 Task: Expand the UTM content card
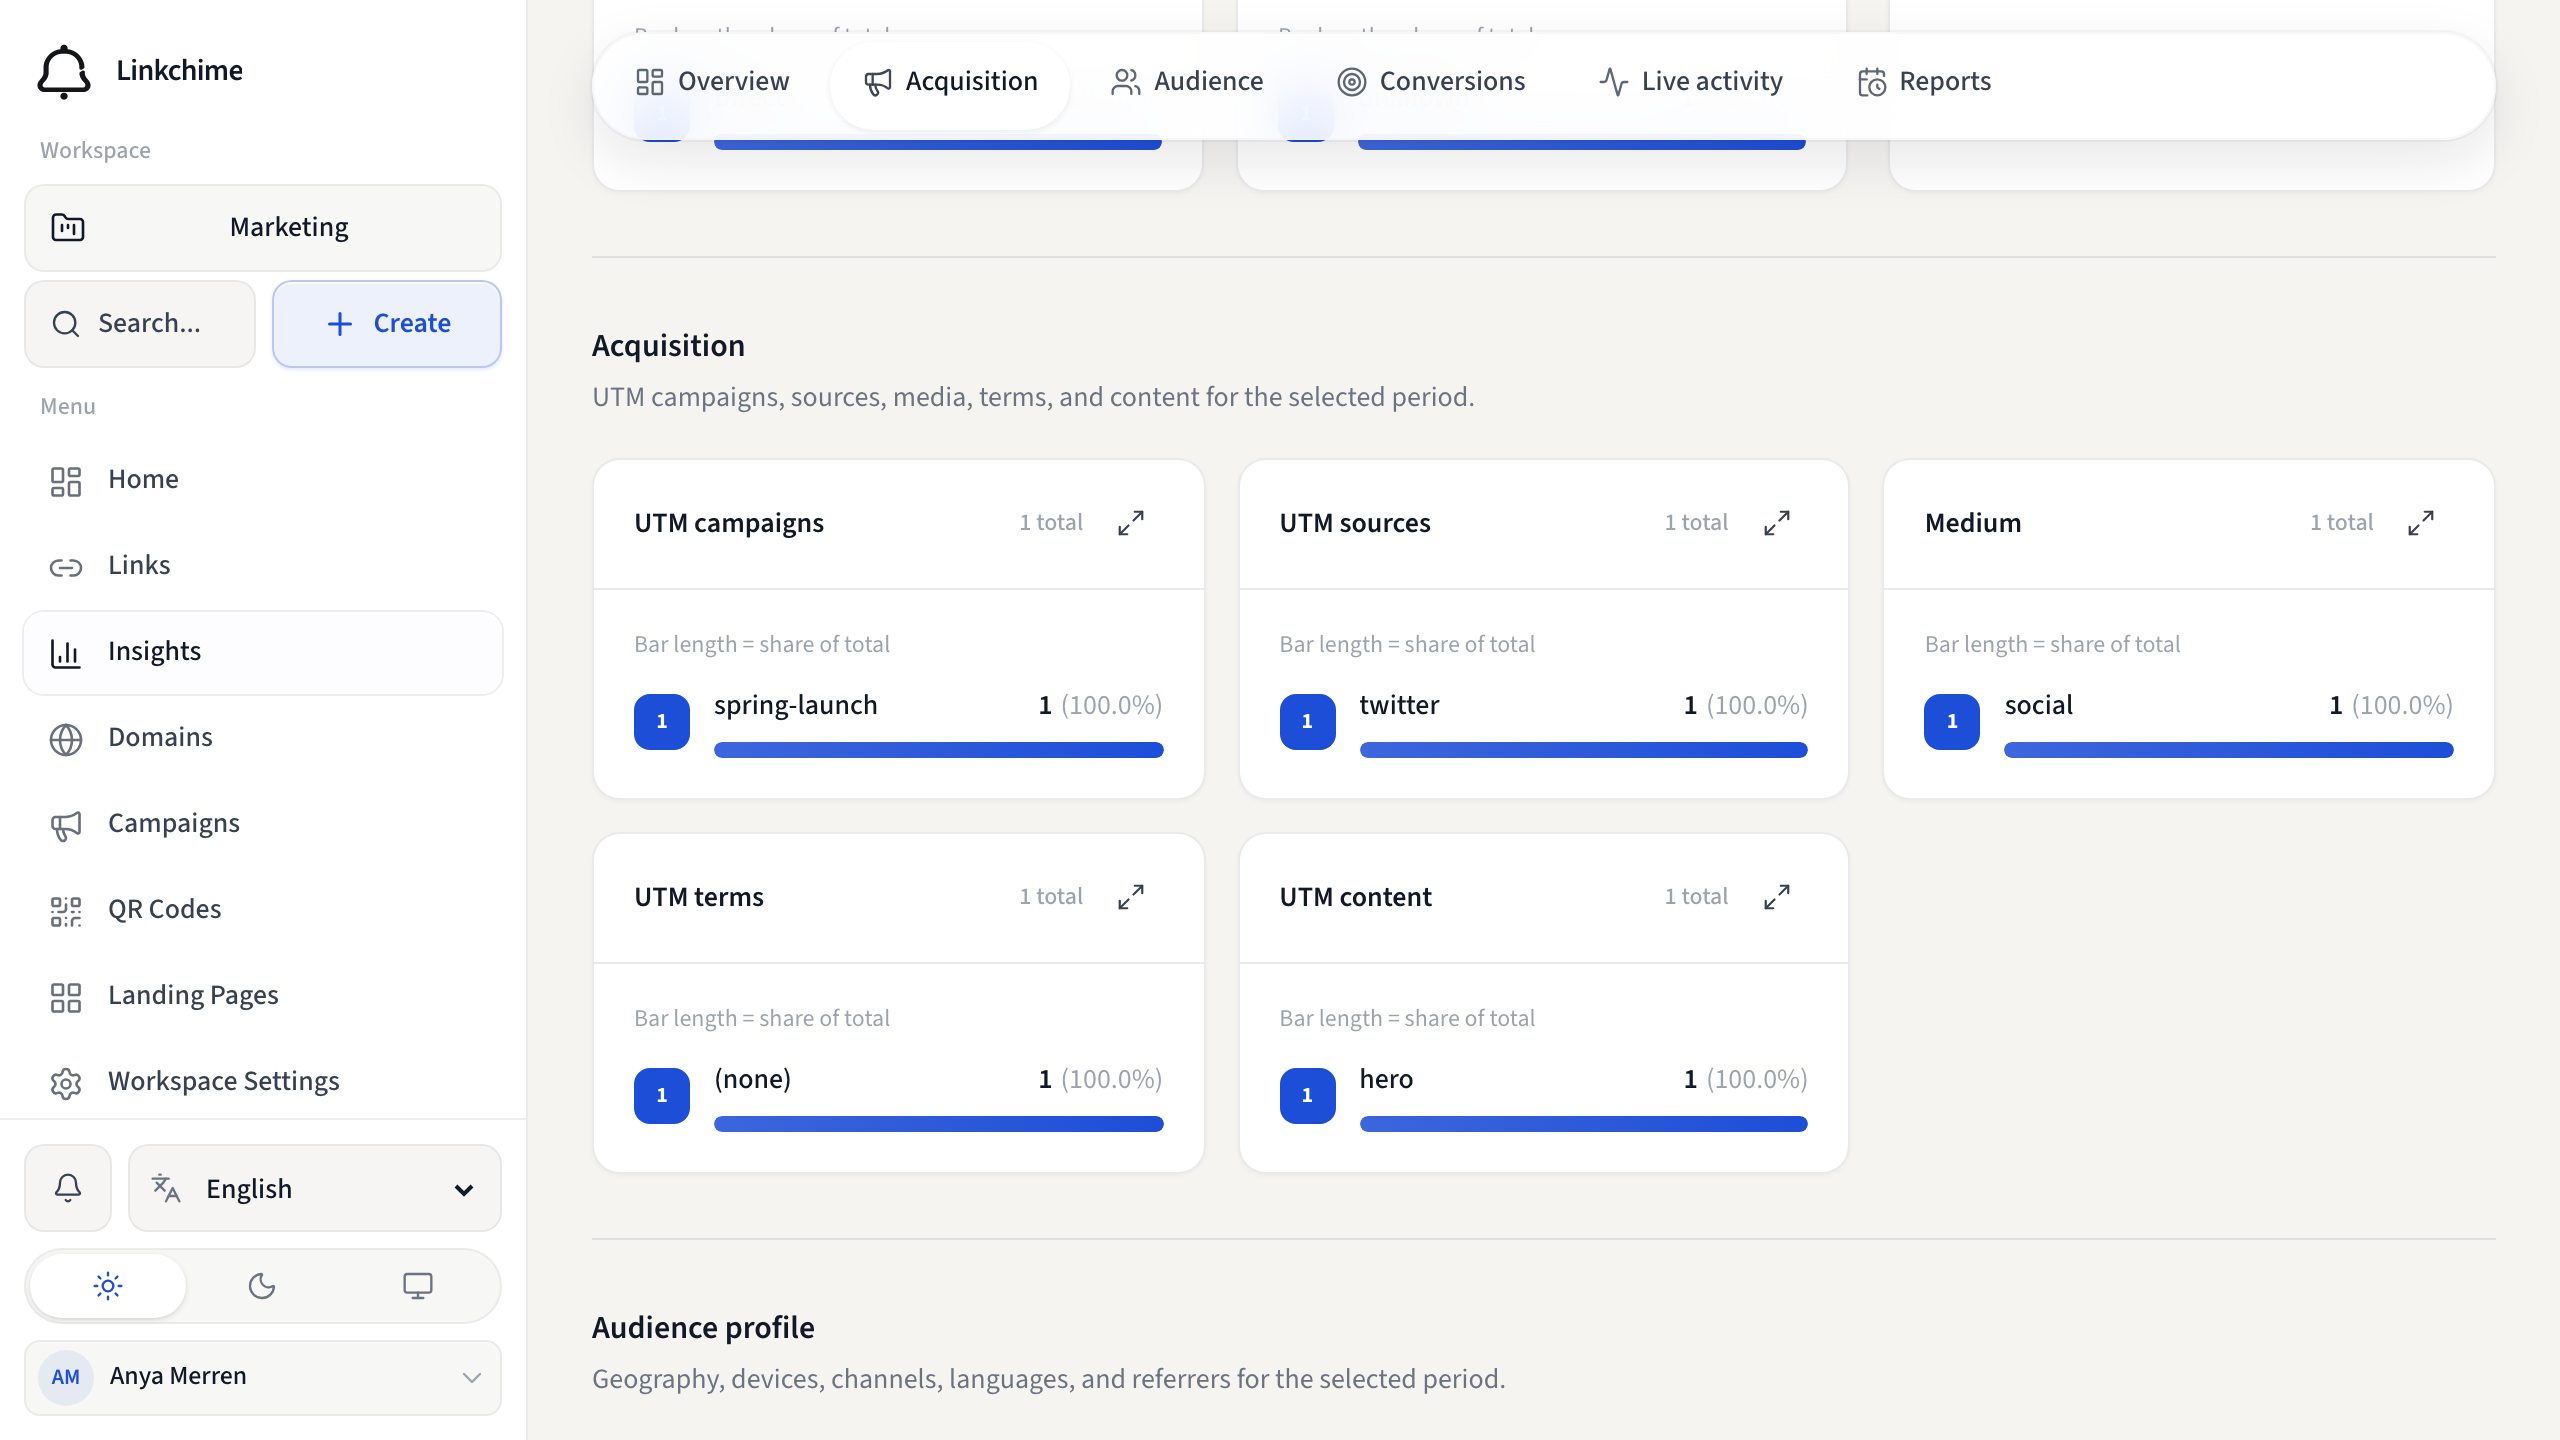[x=1777, y=898]
